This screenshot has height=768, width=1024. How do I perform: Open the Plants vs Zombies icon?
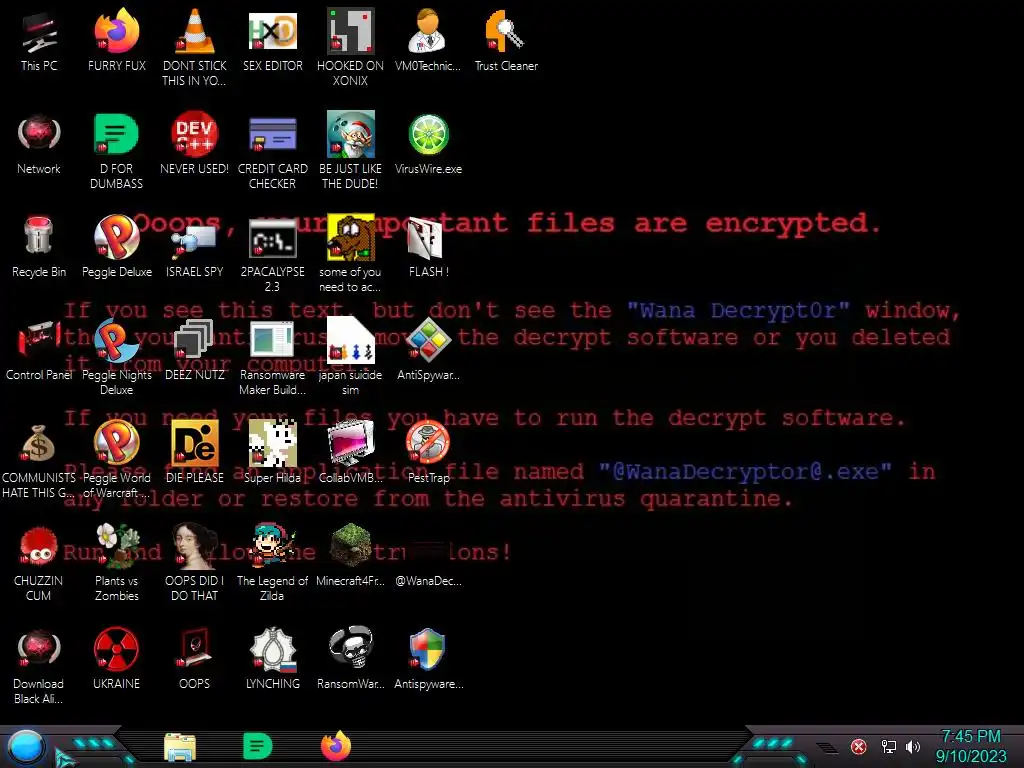(x=117, y=546)
